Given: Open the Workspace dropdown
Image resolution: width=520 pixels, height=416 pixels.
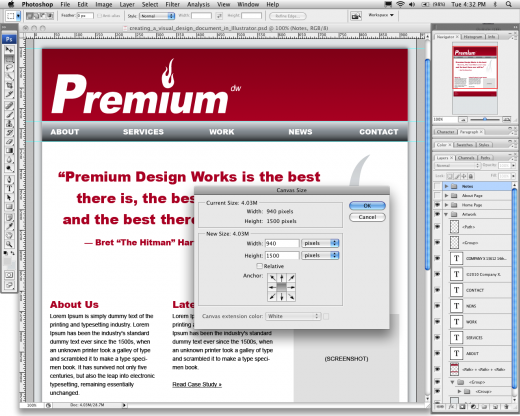Looking at the screenshot, I should [381, 15].
